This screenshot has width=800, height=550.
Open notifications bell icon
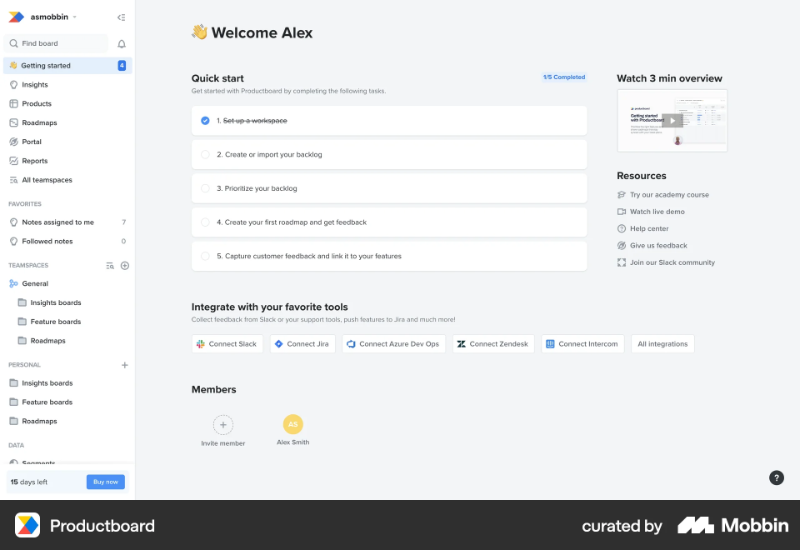pyautogui.click(x=121, y=44)
